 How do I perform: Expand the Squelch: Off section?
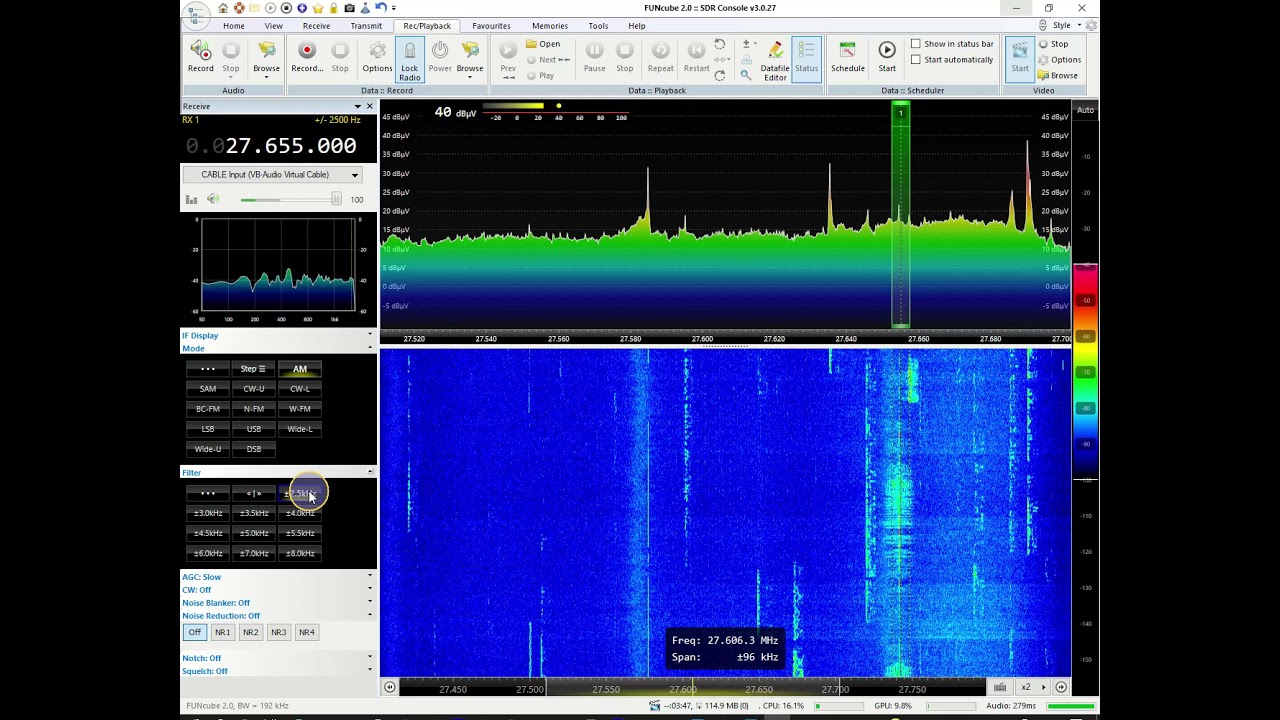tap(277, 671)
